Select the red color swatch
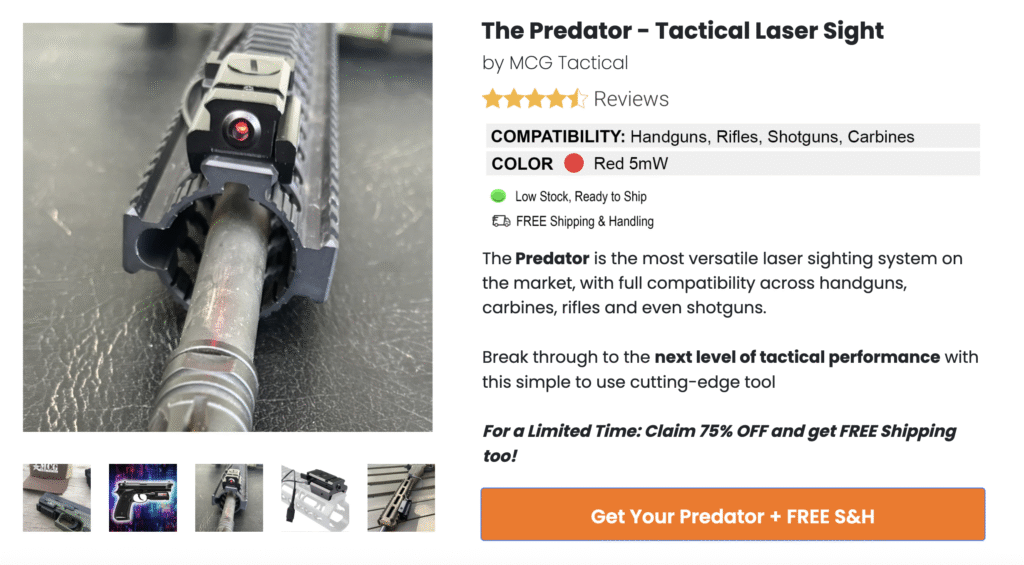This screenshot has width=1024, height=565. (574, 164)
